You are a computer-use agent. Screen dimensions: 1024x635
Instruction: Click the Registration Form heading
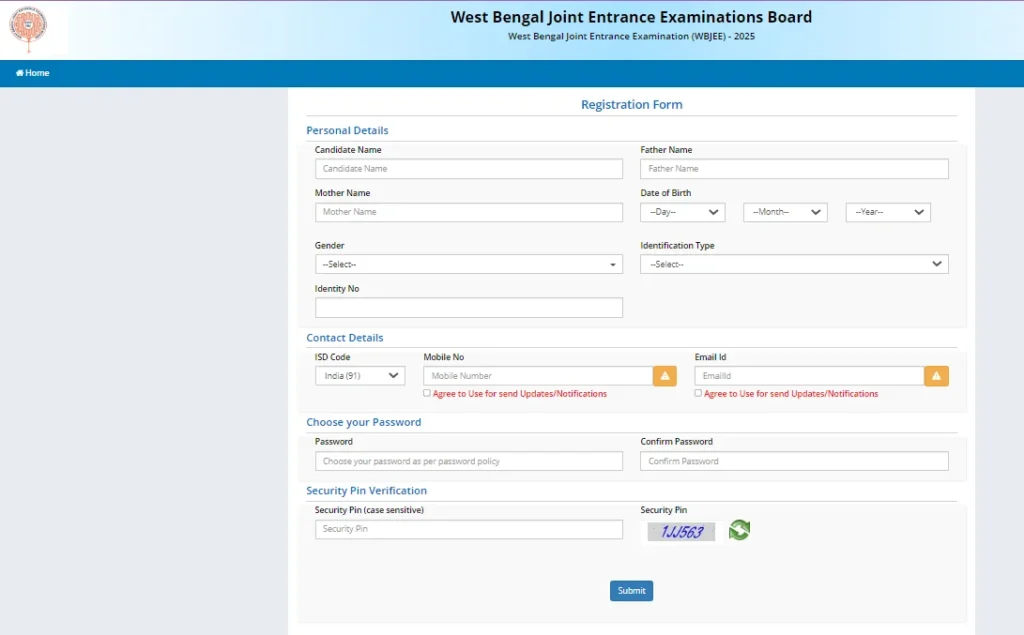pos(632,105)
